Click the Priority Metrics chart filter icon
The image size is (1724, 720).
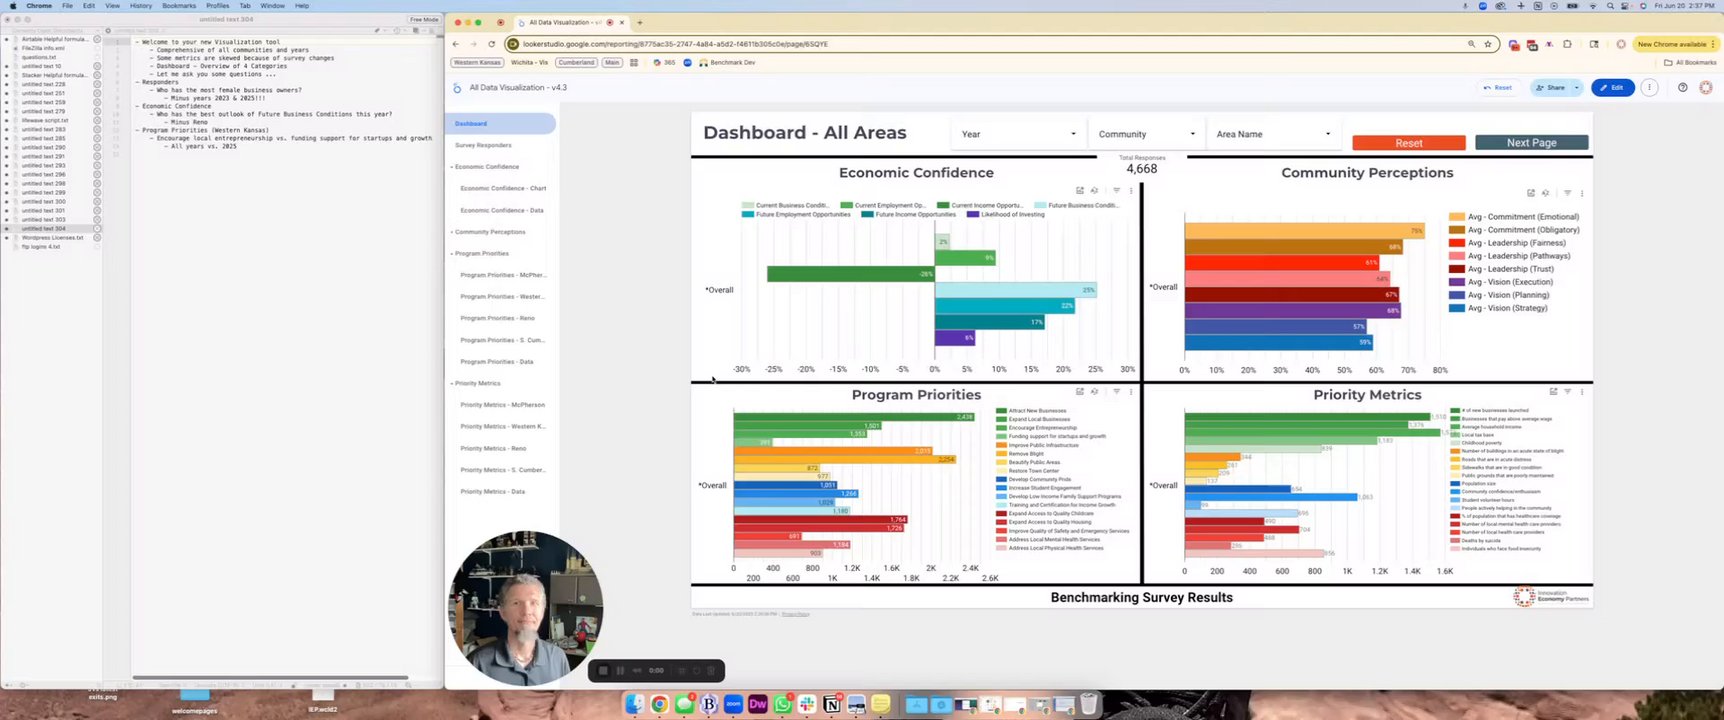[1567, 392]
